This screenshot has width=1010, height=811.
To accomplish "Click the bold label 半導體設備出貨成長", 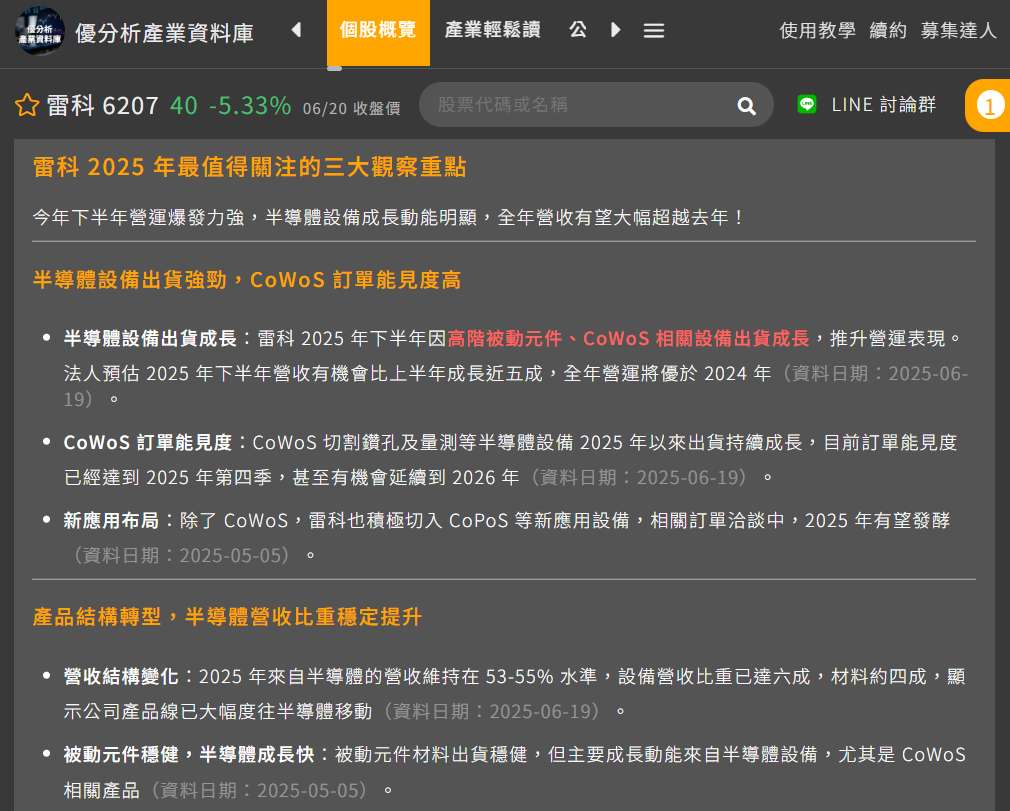I will [150, 338].
